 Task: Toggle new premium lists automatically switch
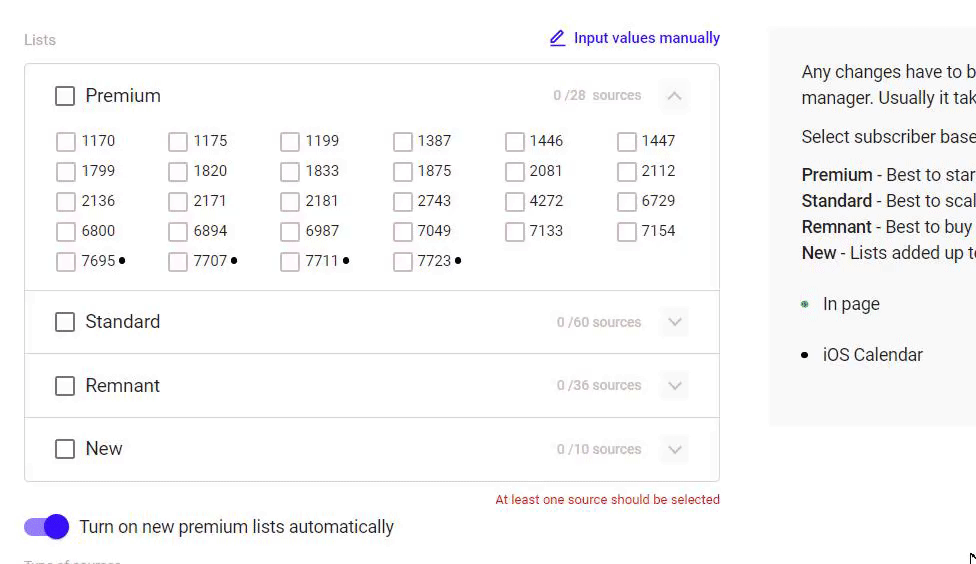[x=47, y=527]
